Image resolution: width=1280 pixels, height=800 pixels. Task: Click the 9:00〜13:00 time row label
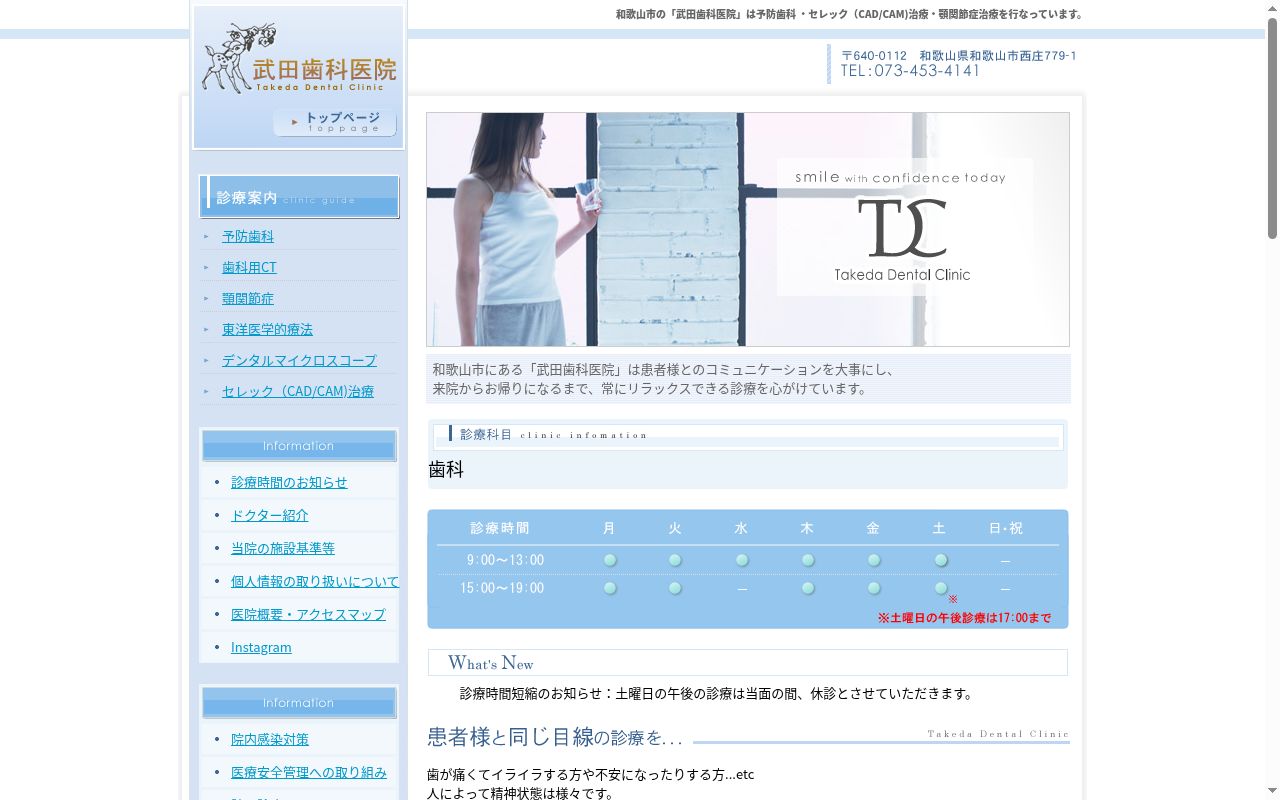505,560
